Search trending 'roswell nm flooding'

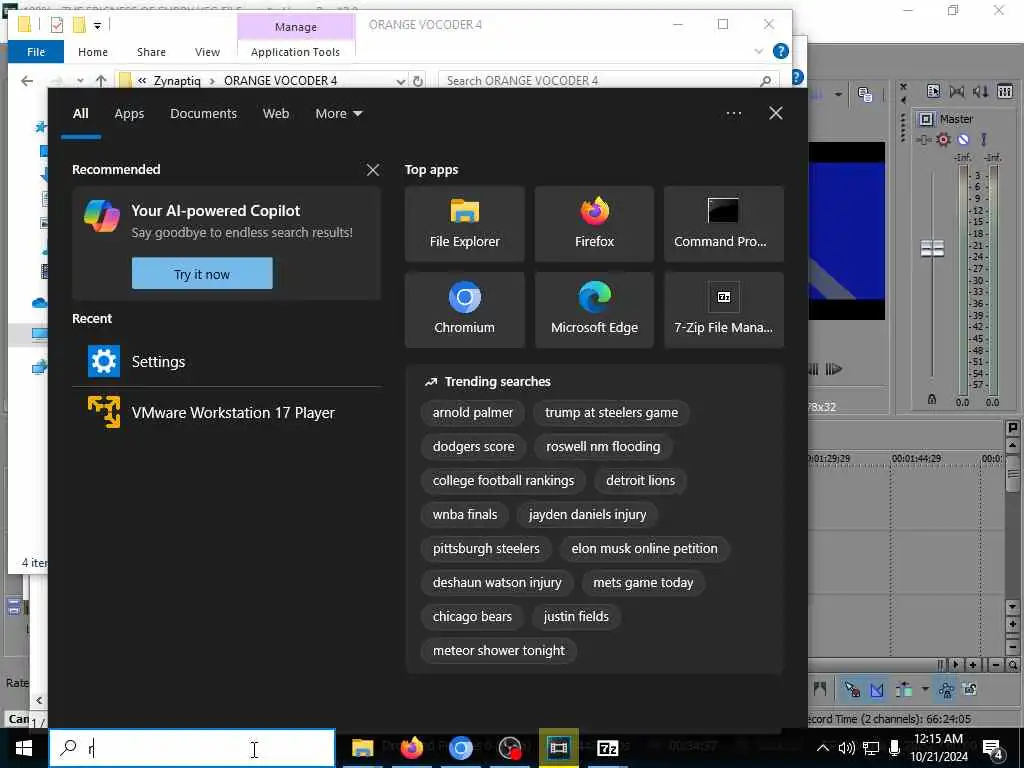[x=603, y=447]
